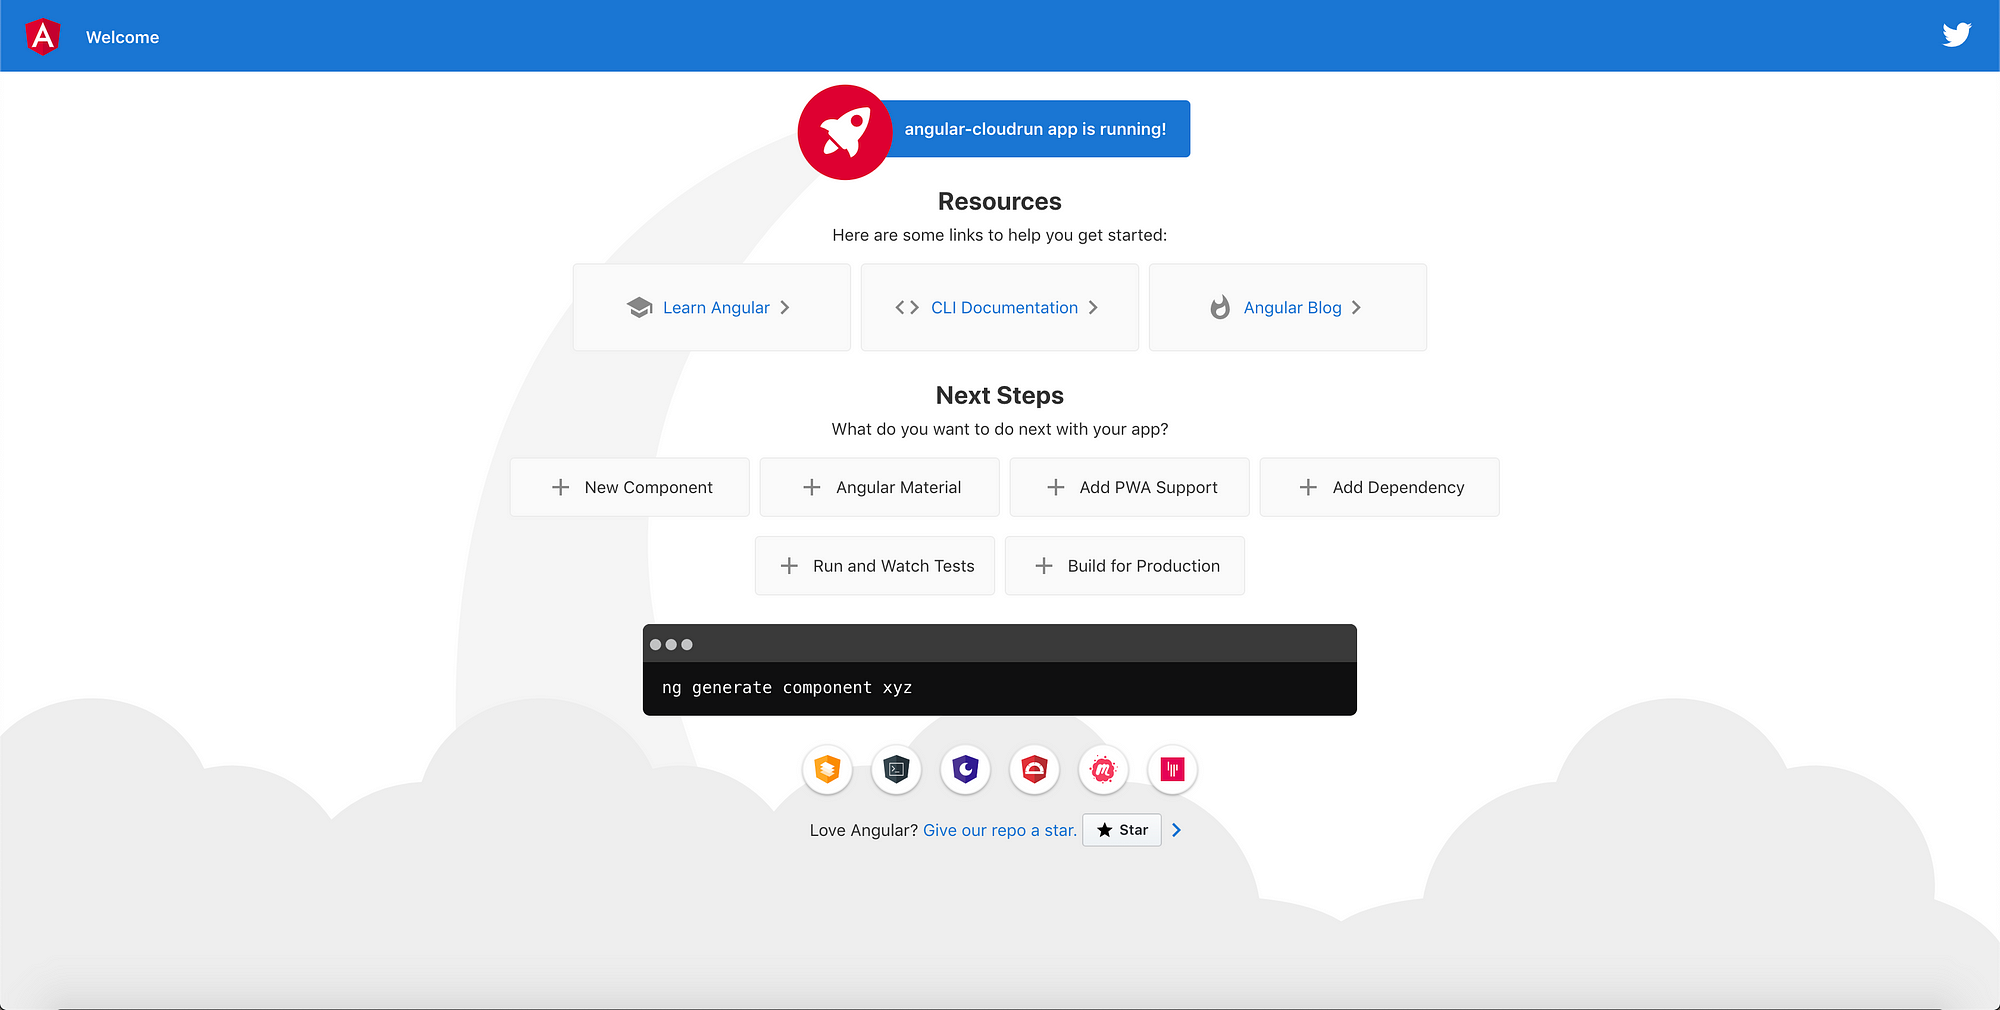Click the rocket ship badge
The width and height of the screenshot is (2000, 1010).
coord(844,132)
